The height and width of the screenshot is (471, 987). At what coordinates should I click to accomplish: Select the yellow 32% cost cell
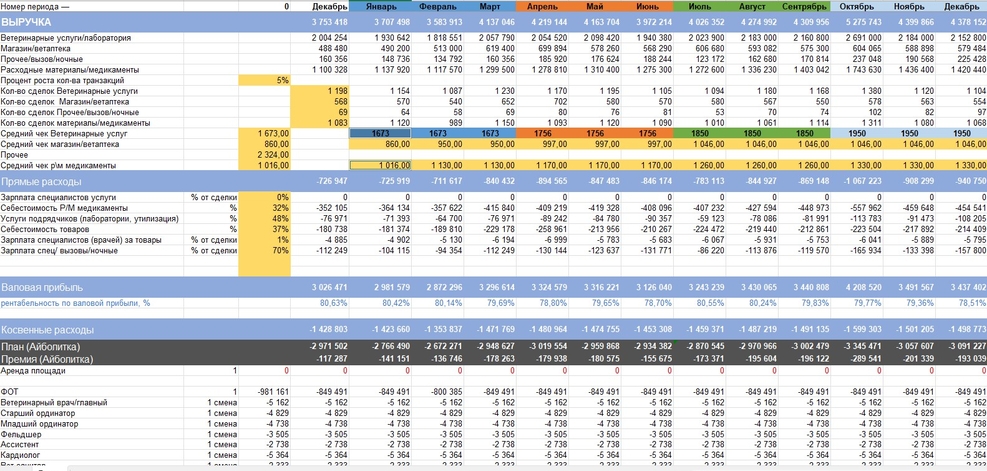[x=264, y=208]
